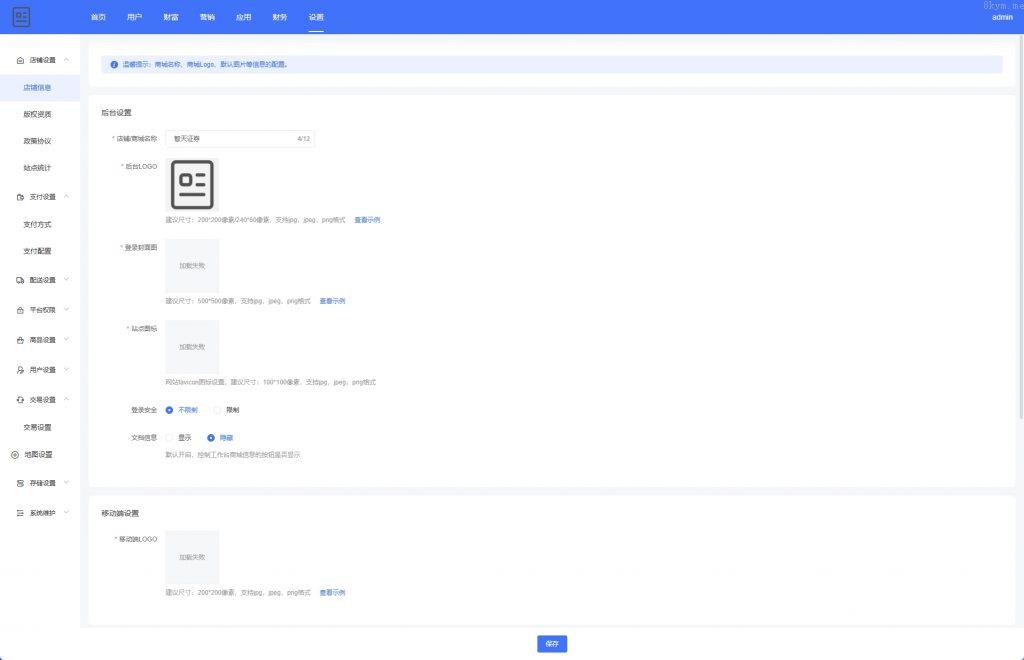Screen dimensions: 1024x660
Task: Click the app logo in the top-left corner
Action: [21, 17]
